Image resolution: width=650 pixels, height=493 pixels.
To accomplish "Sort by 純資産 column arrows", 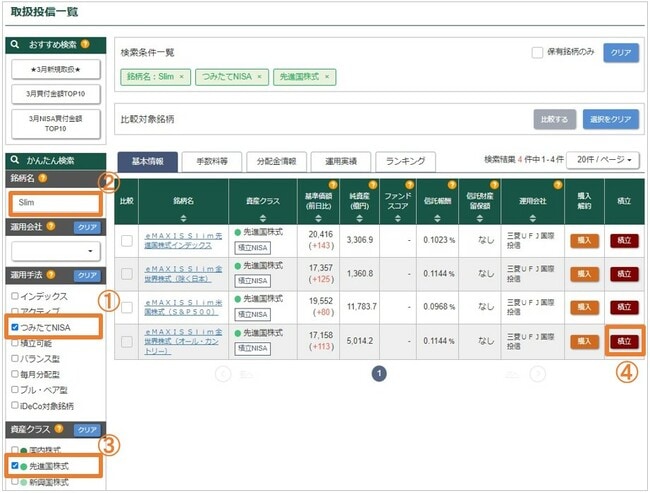I will click(x=359, y=218).
